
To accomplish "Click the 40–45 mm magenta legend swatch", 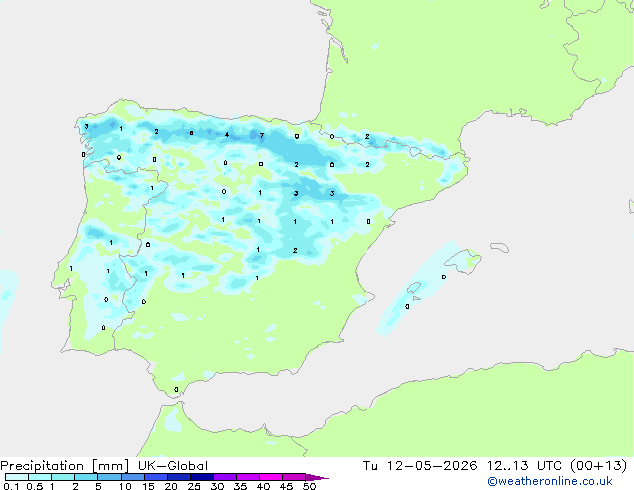I will click(271, 477).
